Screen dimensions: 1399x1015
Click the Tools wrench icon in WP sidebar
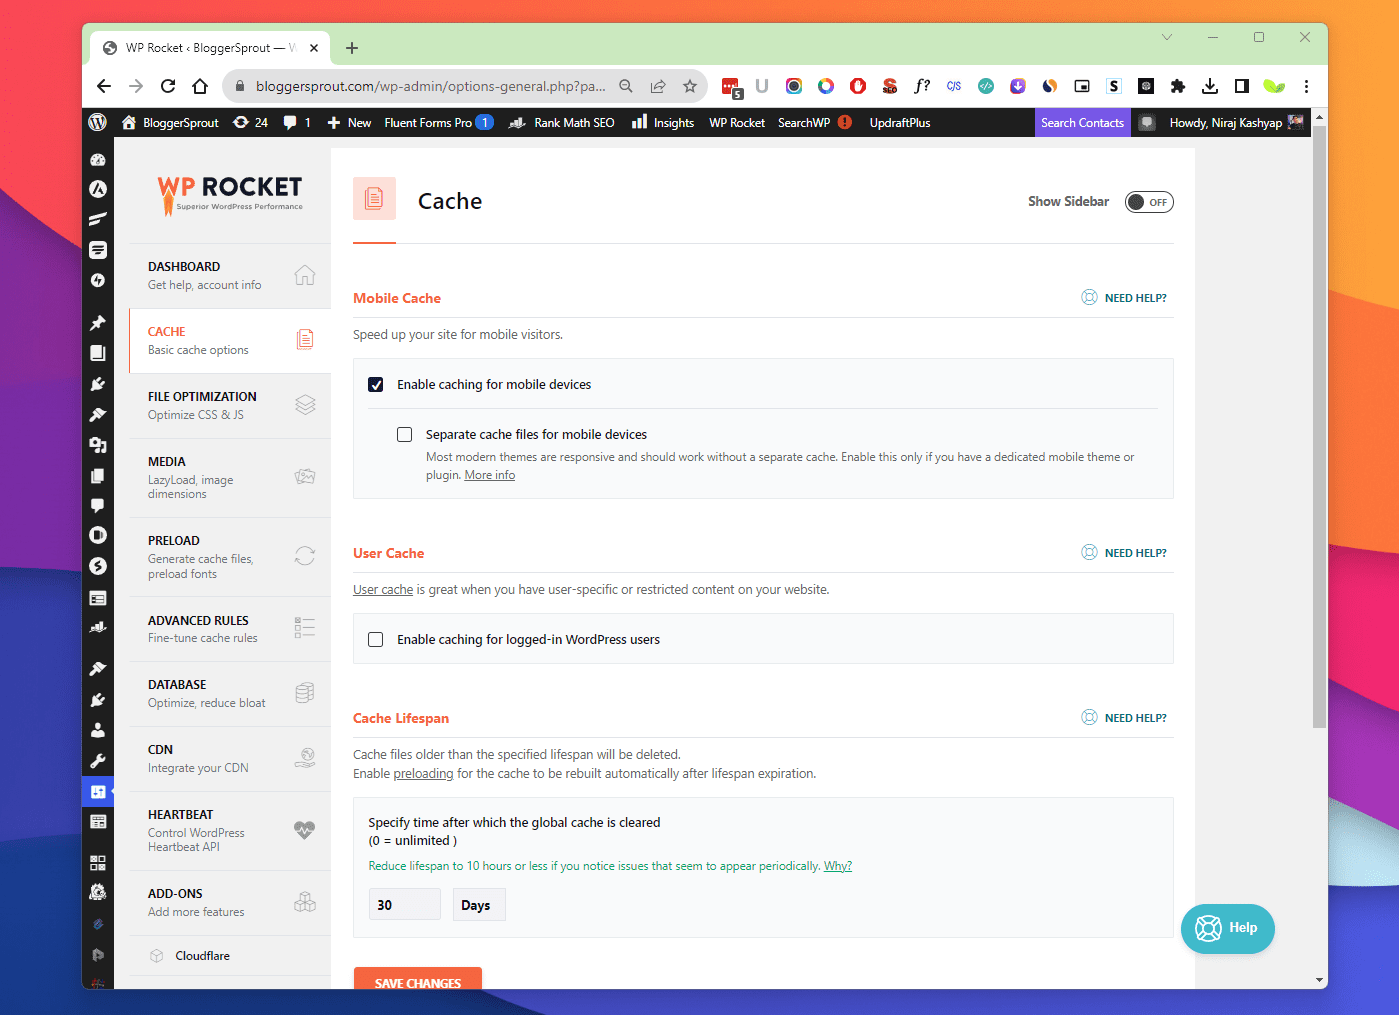(x=98, y=761)
